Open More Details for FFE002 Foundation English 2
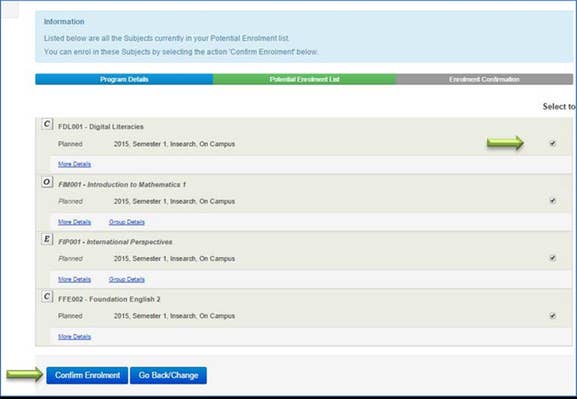 [x=74, y=337]
